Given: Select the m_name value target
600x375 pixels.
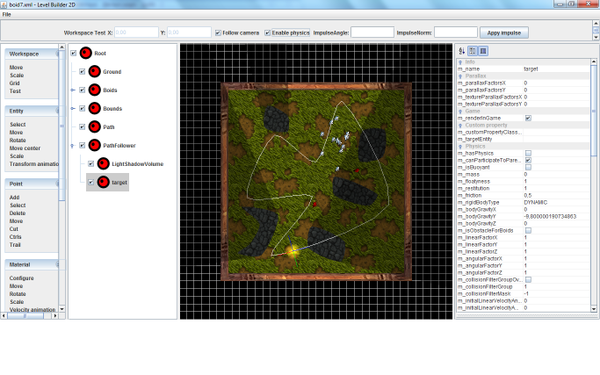Looking at the screenshot, I should (531, 69).
